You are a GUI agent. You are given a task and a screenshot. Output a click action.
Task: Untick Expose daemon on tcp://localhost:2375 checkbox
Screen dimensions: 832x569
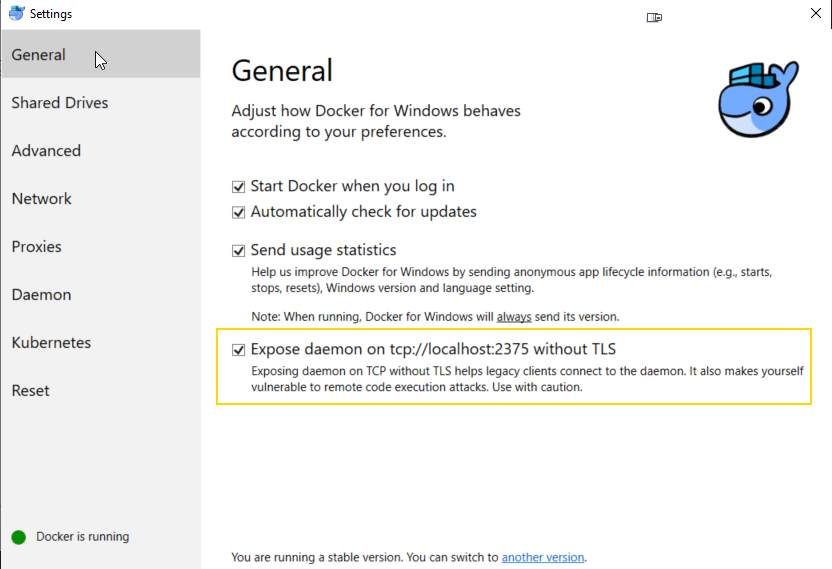point(238,350)
